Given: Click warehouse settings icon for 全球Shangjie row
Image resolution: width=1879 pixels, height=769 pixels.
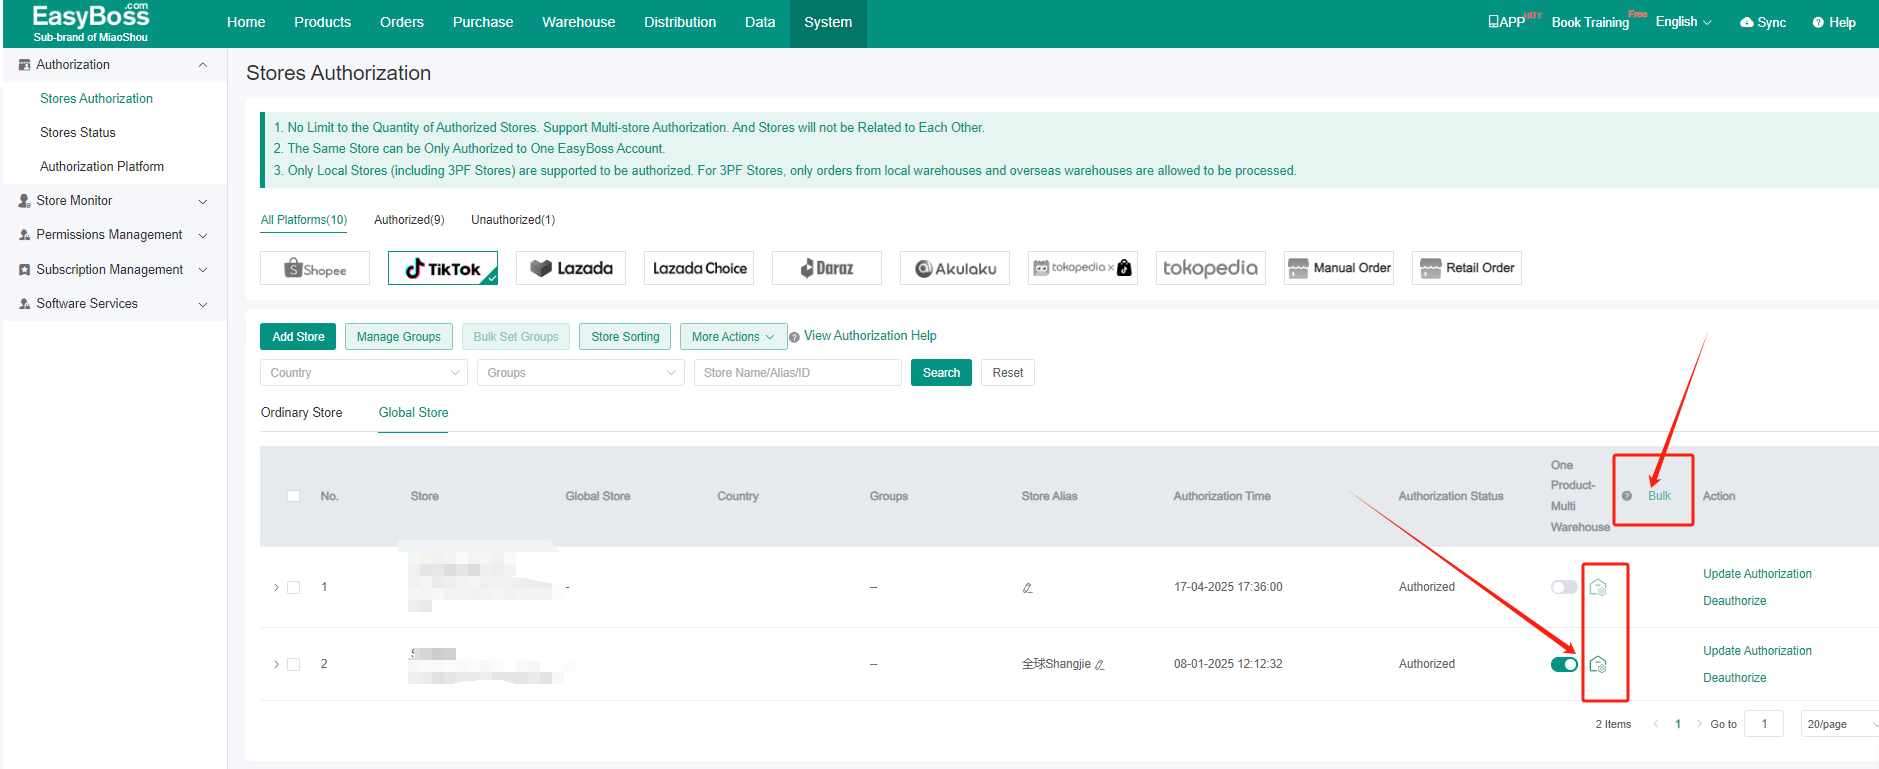Looking at the screenshot, I should point(1598,664).
